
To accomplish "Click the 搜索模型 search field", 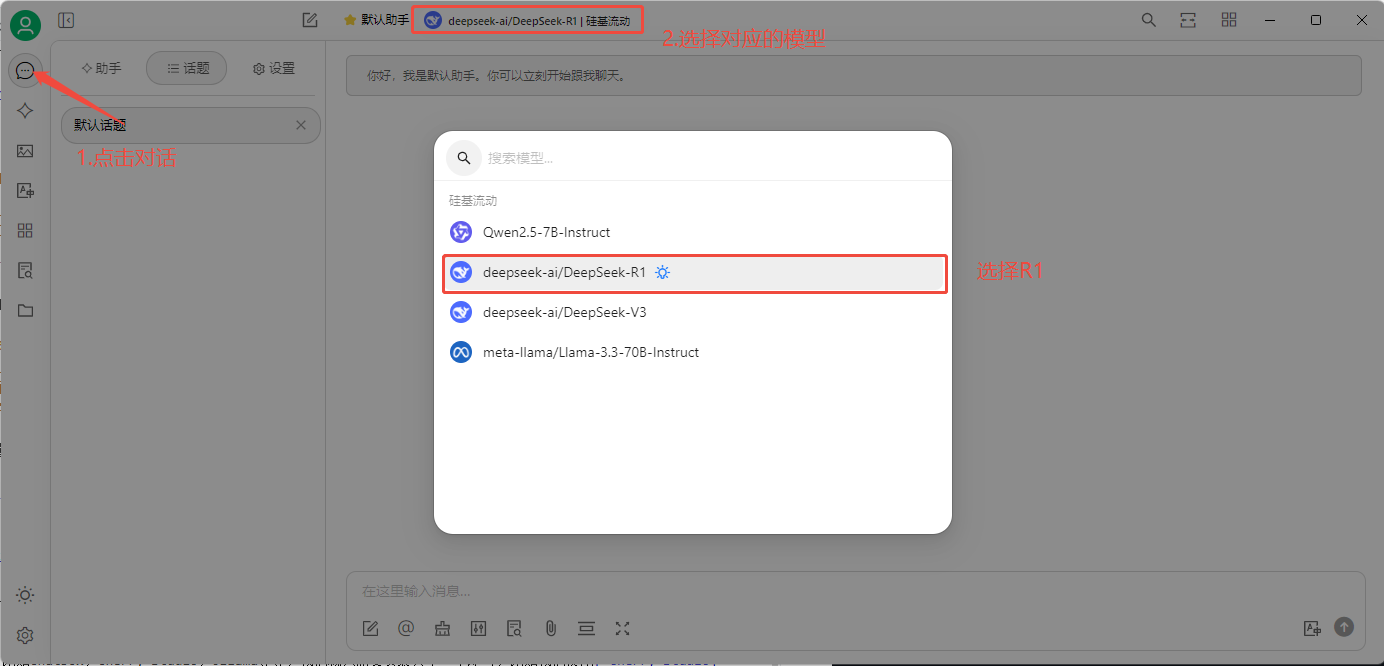I will [710, 158].
